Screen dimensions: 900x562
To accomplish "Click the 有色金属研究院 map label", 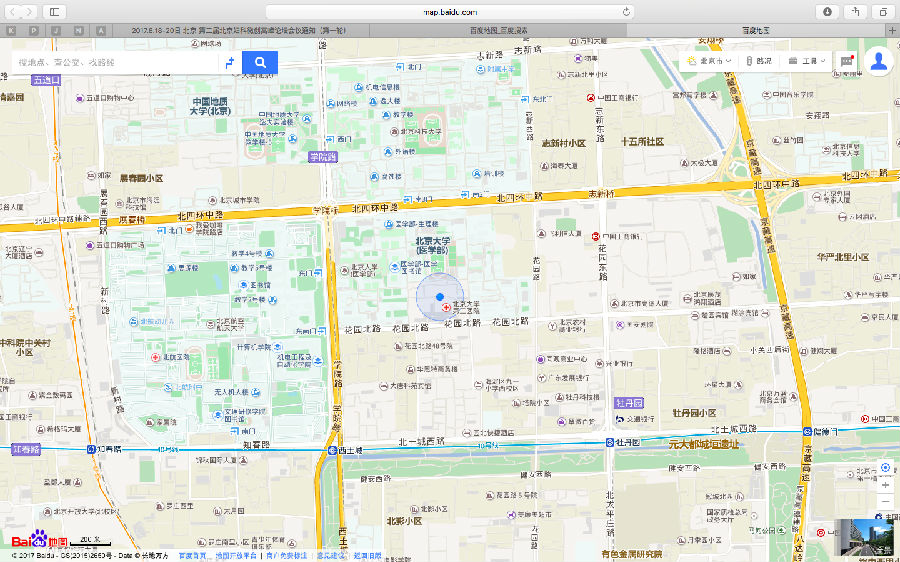I will point(631,554).
